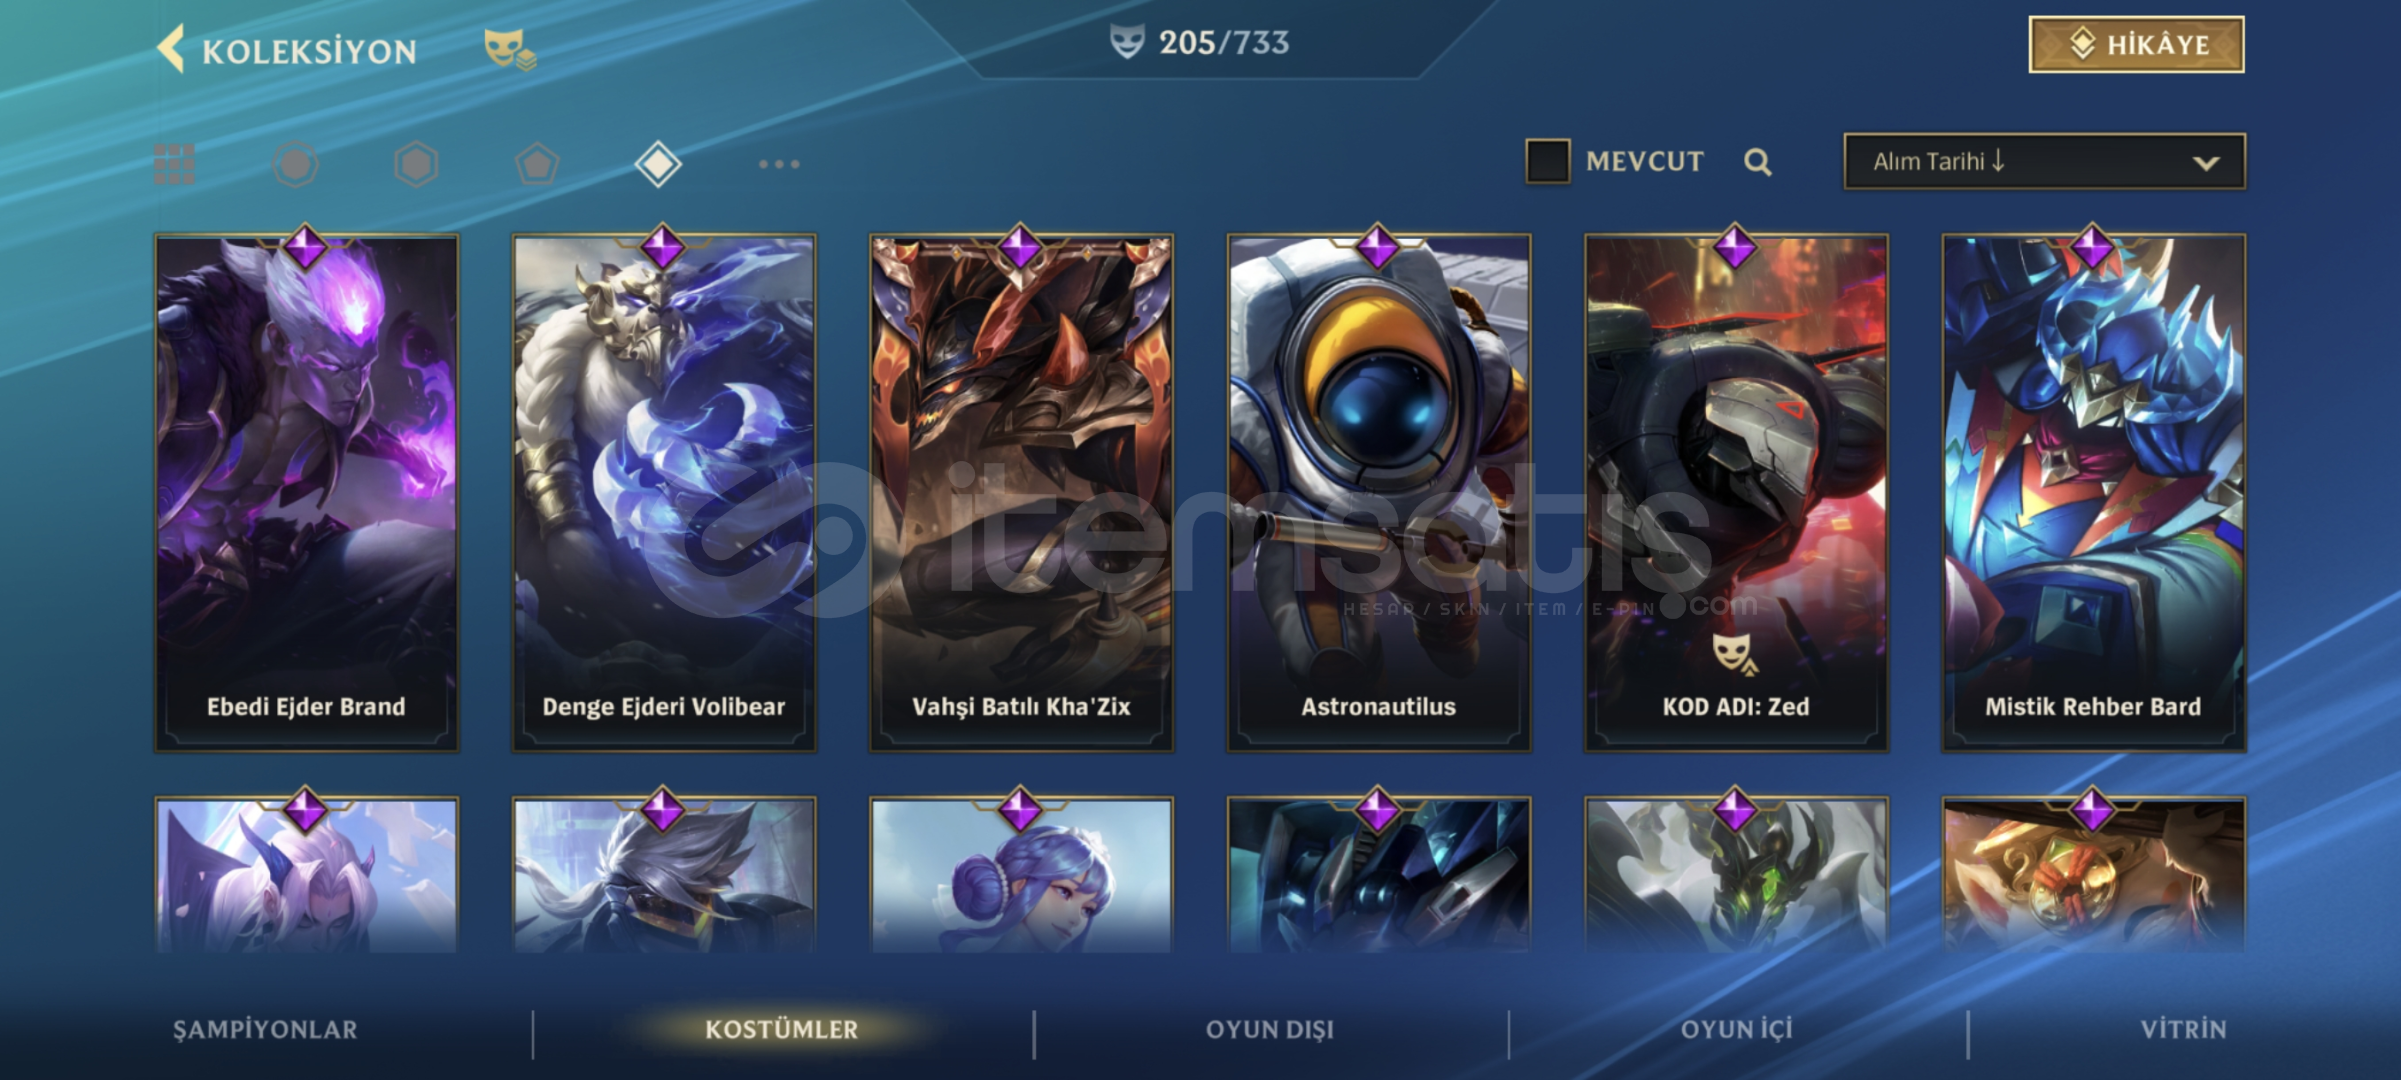The width and height of the screenshot is (2401, 1080).
Task: Open the KOD ADI: Zed skin card
Action: tap(1736, 492)
